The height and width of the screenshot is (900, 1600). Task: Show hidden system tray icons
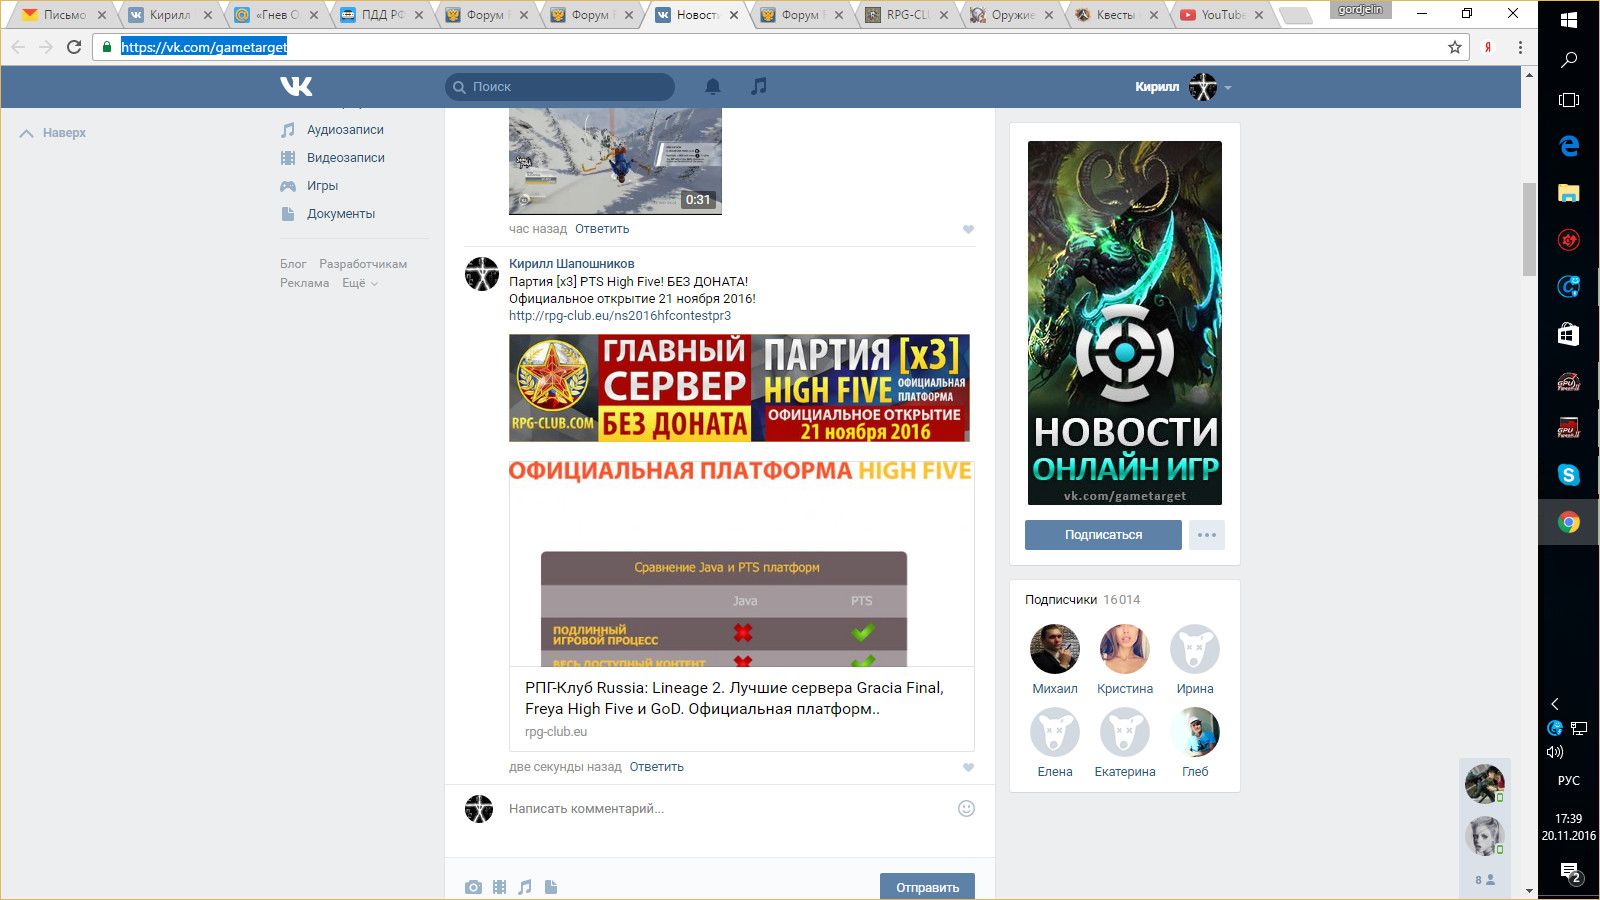pos(1555,704)
